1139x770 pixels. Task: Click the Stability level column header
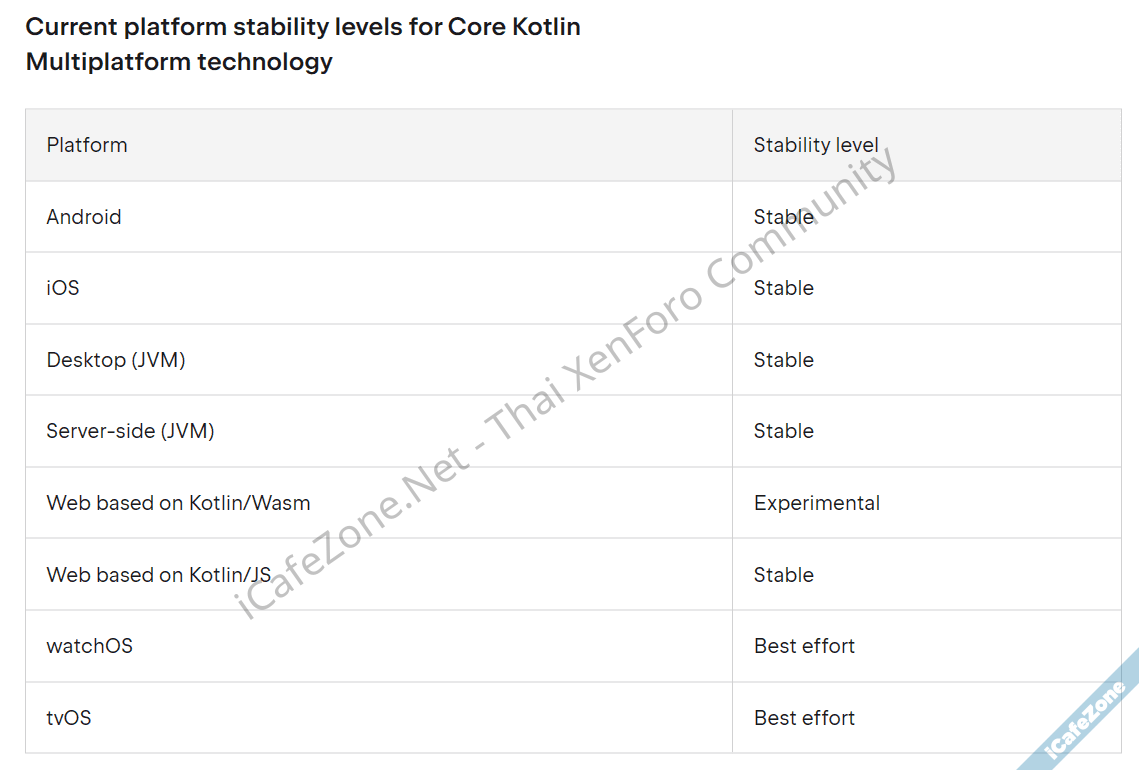tap(816, 145)
